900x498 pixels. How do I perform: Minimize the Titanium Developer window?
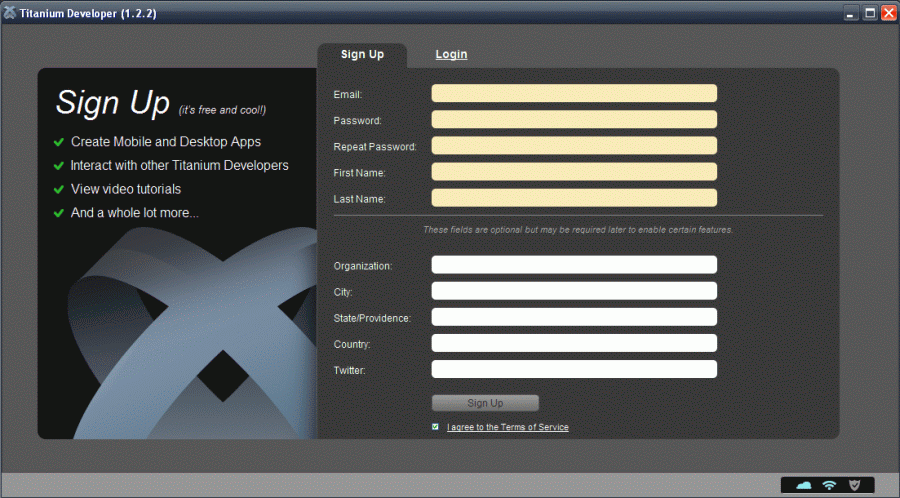pyautogui.click(x=851, y=14)
